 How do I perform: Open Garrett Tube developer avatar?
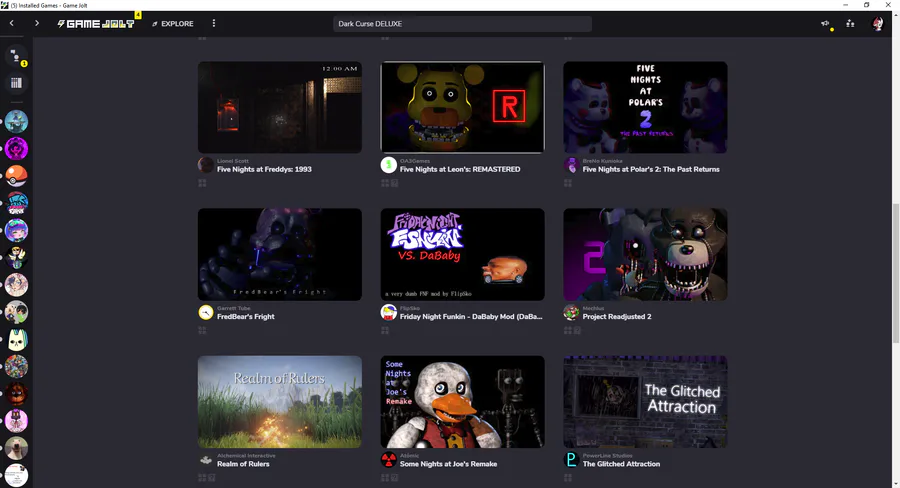pos(205,312)
